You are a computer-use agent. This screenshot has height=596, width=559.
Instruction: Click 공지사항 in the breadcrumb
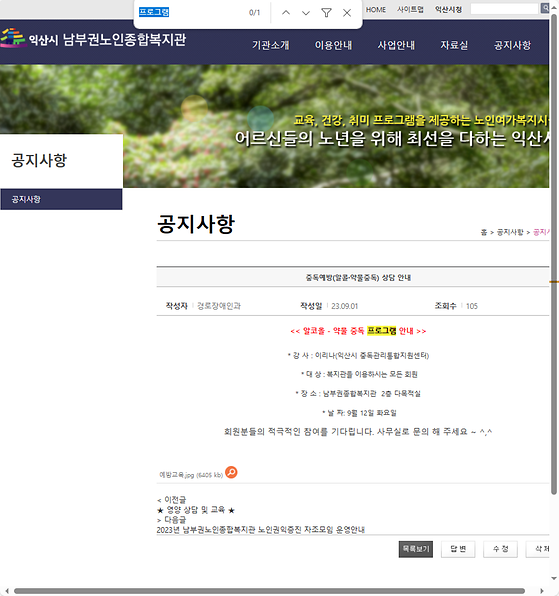[510, 232]
